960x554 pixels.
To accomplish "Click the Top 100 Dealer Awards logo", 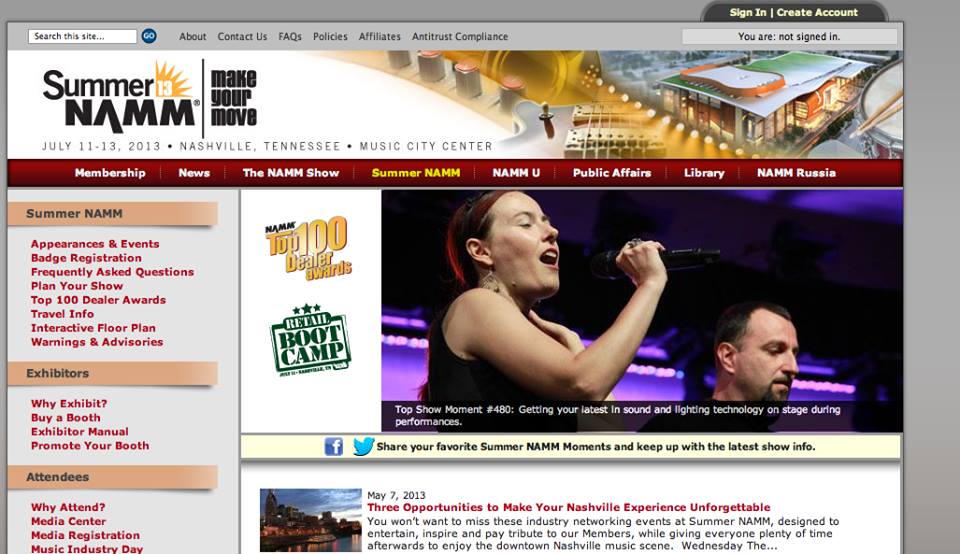I will [309, 248].
